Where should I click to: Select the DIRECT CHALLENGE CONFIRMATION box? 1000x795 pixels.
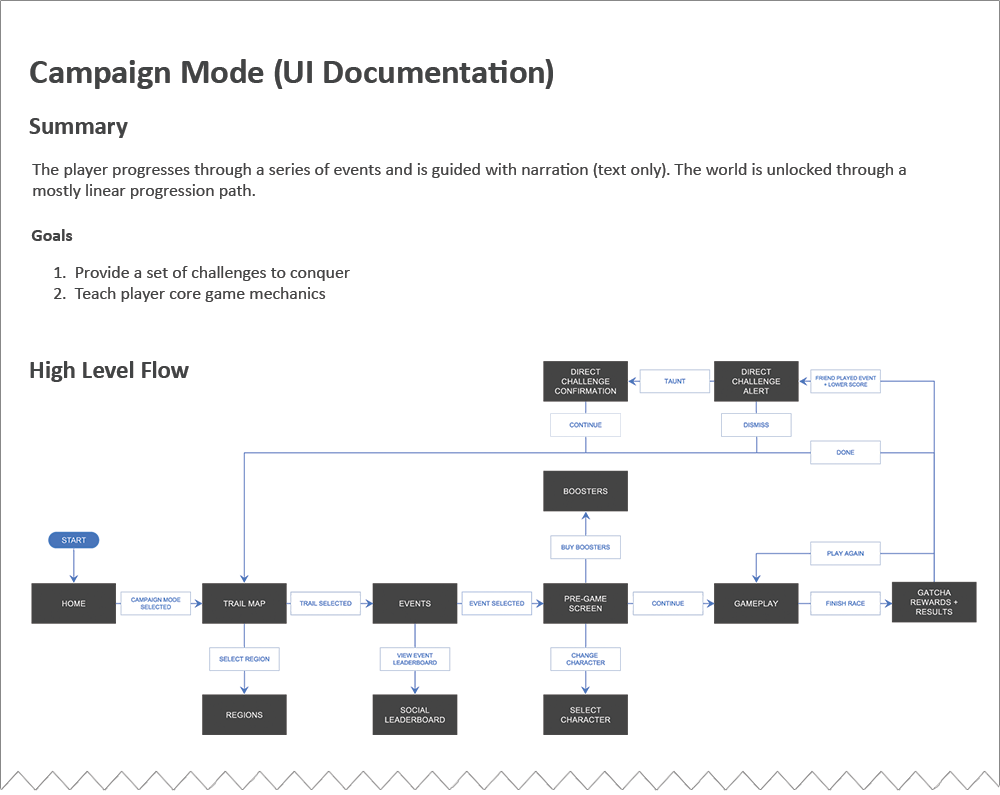coord(585,381)
